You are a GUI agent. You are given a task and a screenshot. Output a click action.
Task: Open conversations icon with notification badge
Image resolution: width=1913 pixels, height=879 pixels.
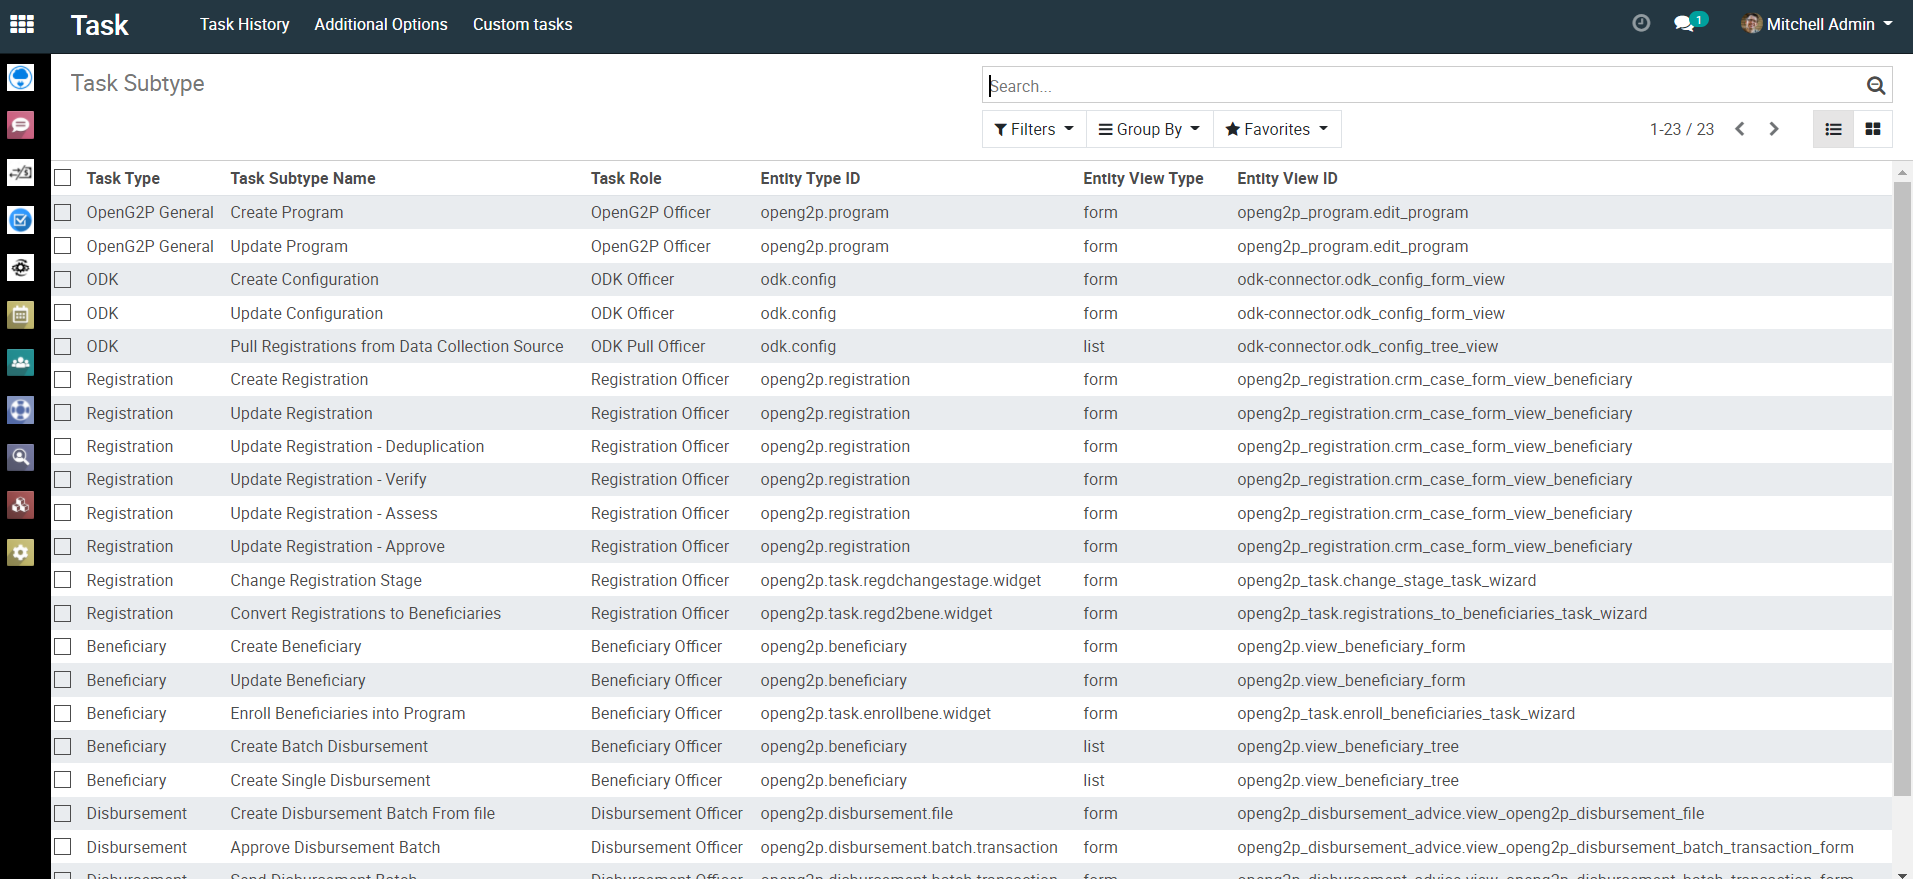[1685, 23]
